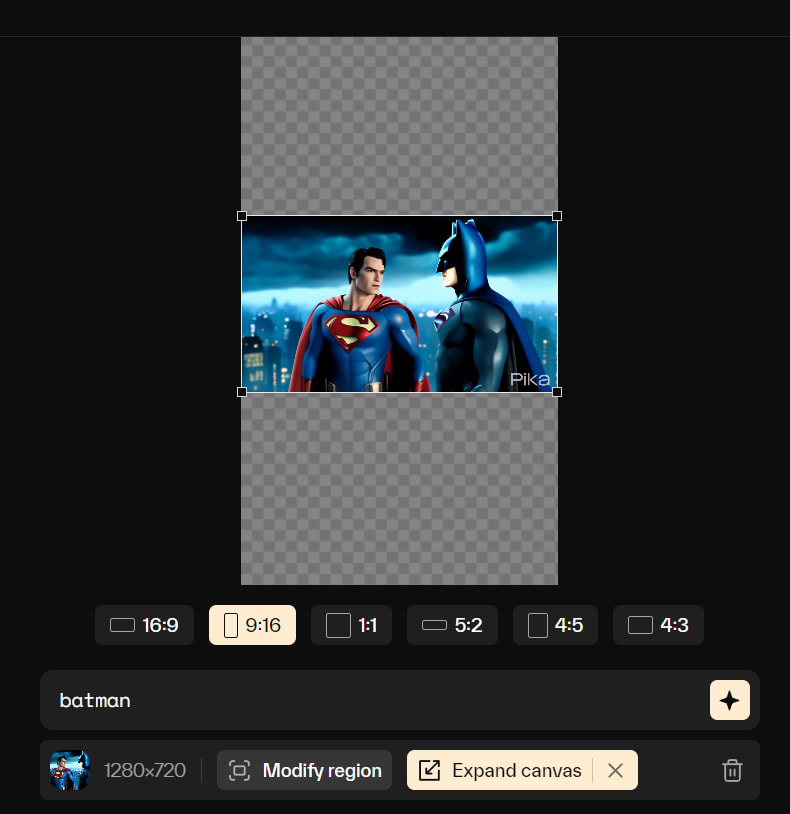The image size is (790, 814).
Task: Click the 1280×720 resolution label
Action: tap(145, 770)
